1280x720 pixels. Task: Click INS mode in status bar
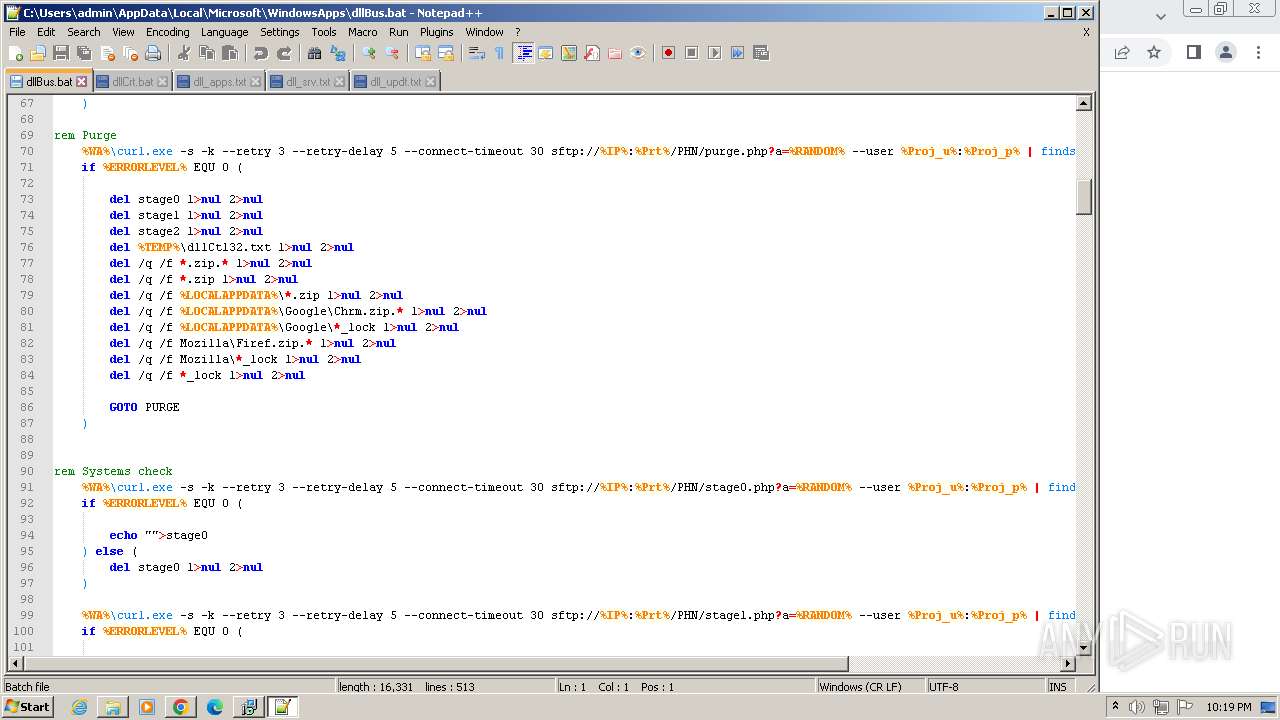click(x=1057, y=687)
